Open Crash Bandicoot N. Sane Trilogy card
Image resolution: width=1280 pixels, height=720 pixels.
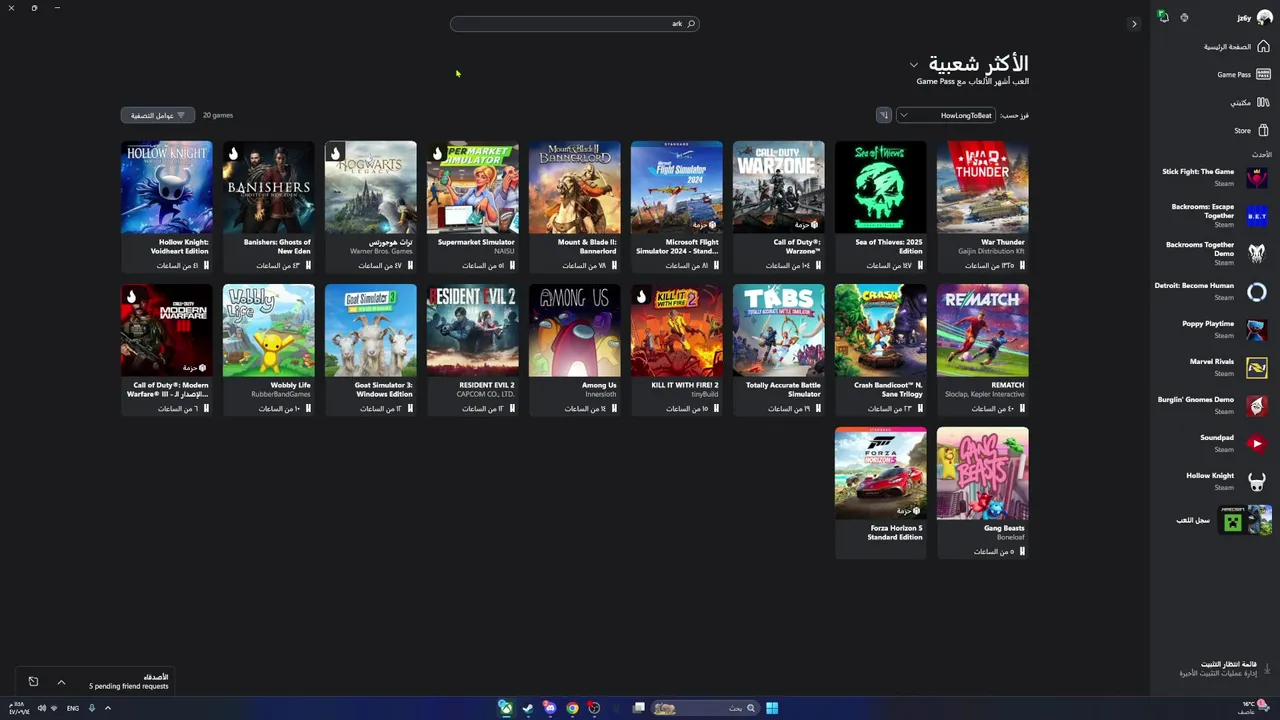[x=880, y=349]
